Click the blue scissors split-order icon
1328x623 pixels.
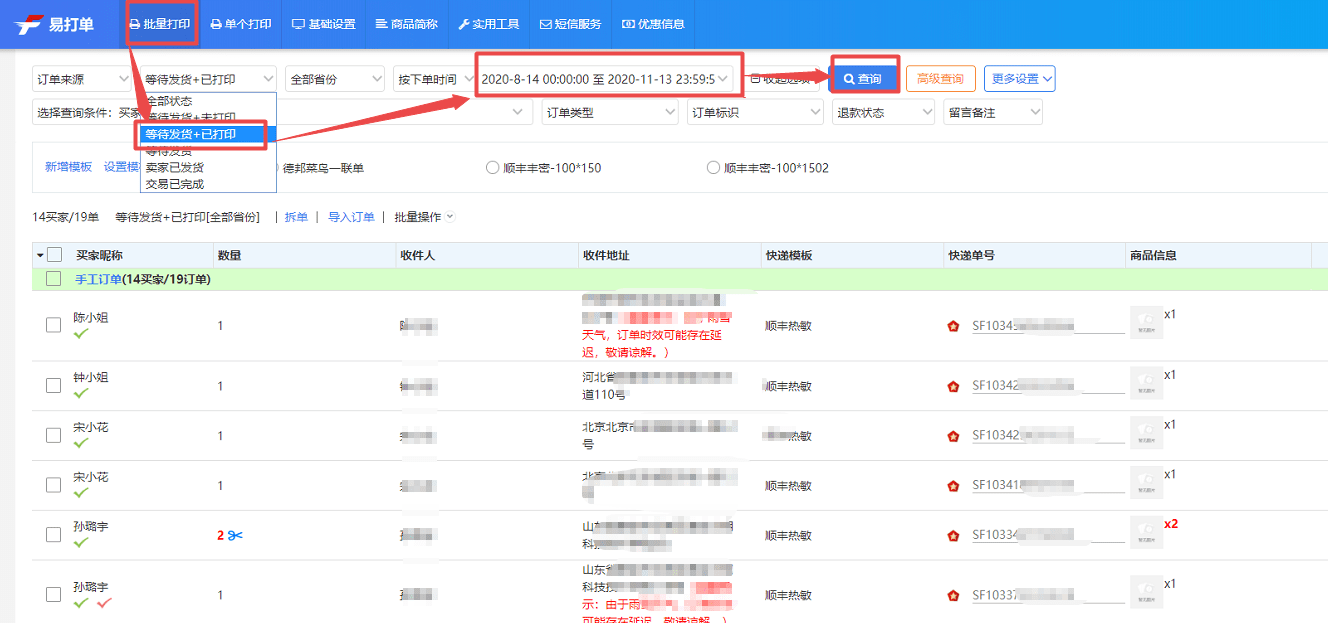235,536
